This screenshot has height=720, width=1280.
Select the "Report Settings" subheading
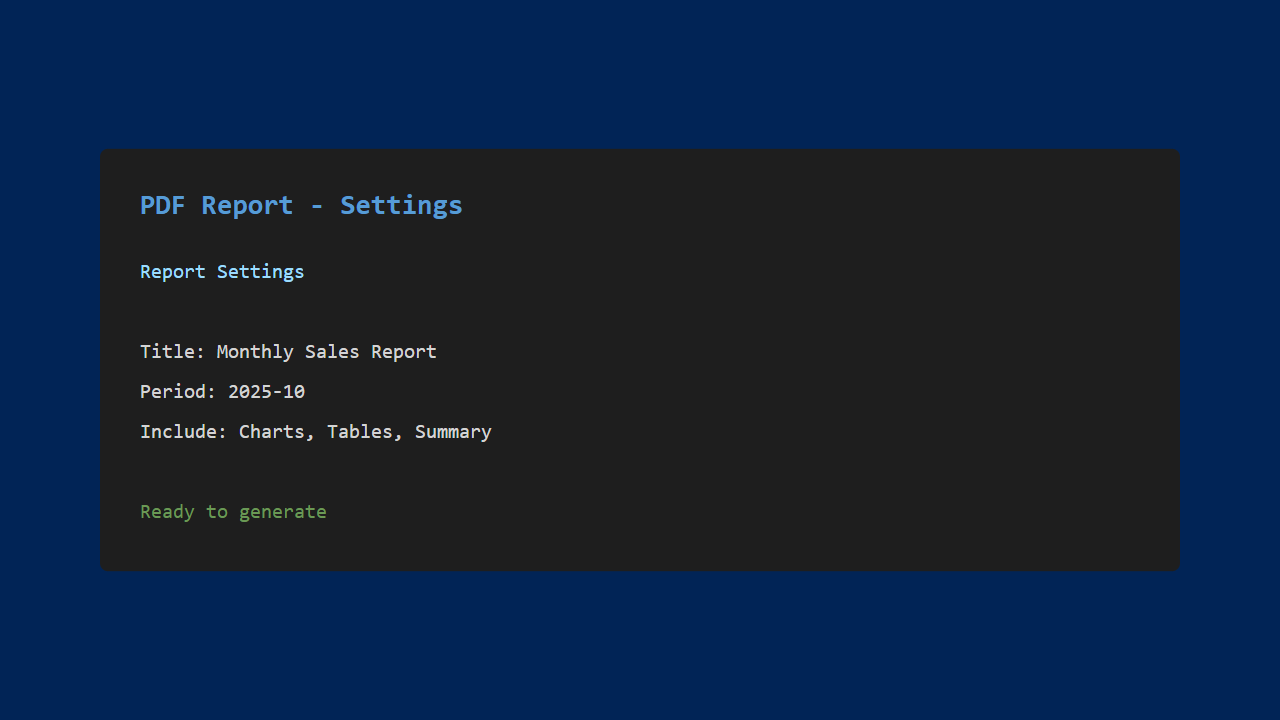222,272
